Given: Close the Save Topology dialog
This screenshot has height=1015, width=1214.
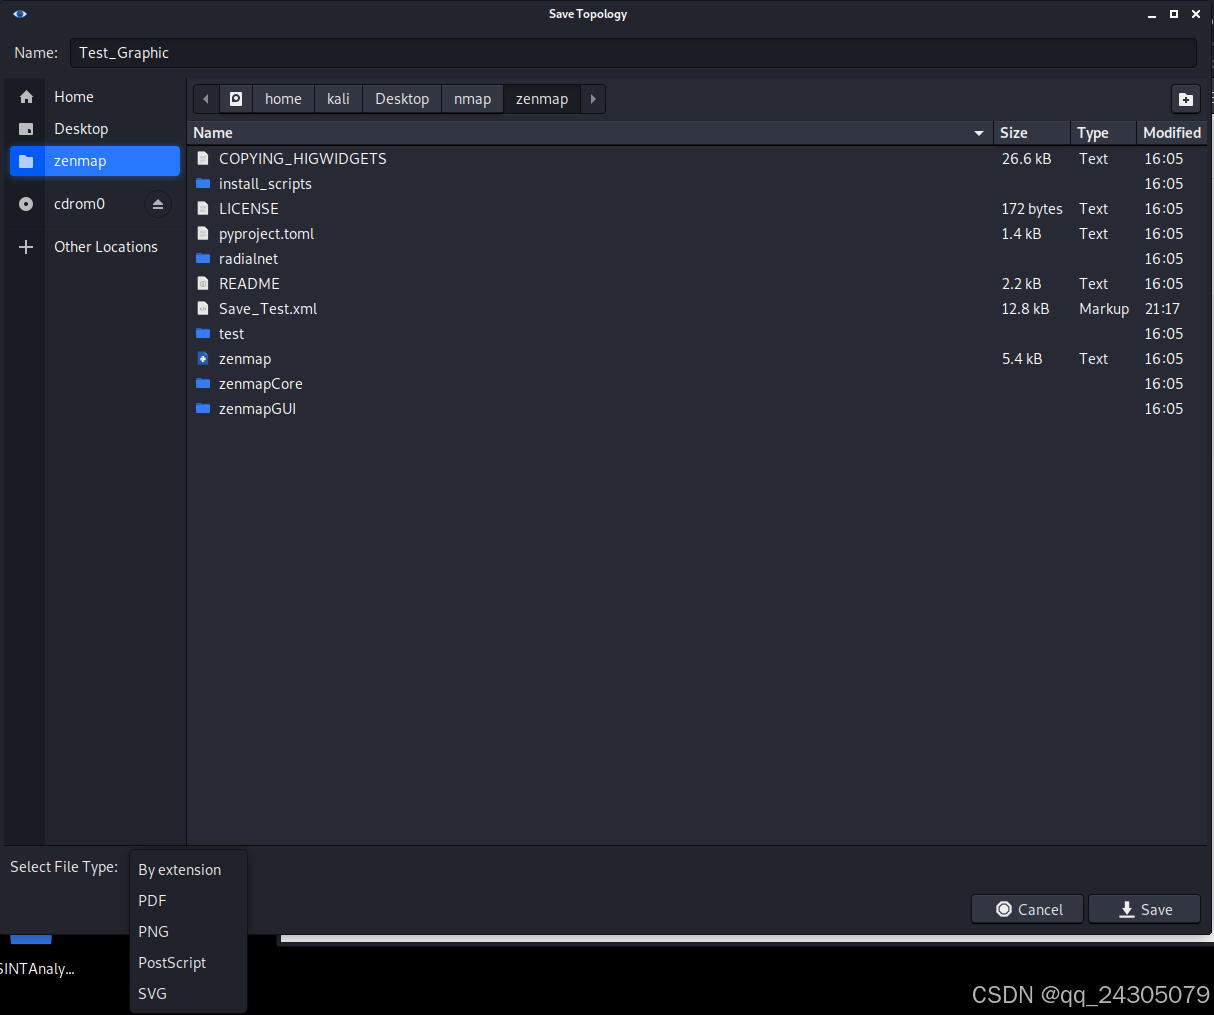Looking at the screenshot, I should click(1196, 14).
